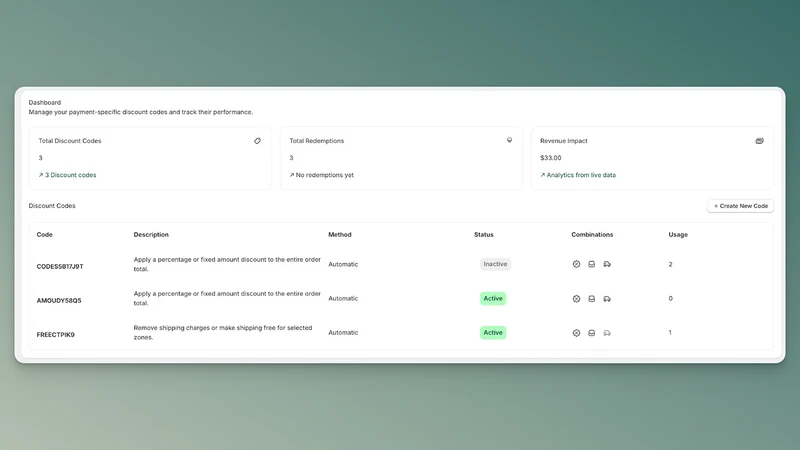Screen dimensions: 800x450
Task: Click the description text of CODES5B17J9T
Action: click(x=227, y=264)
